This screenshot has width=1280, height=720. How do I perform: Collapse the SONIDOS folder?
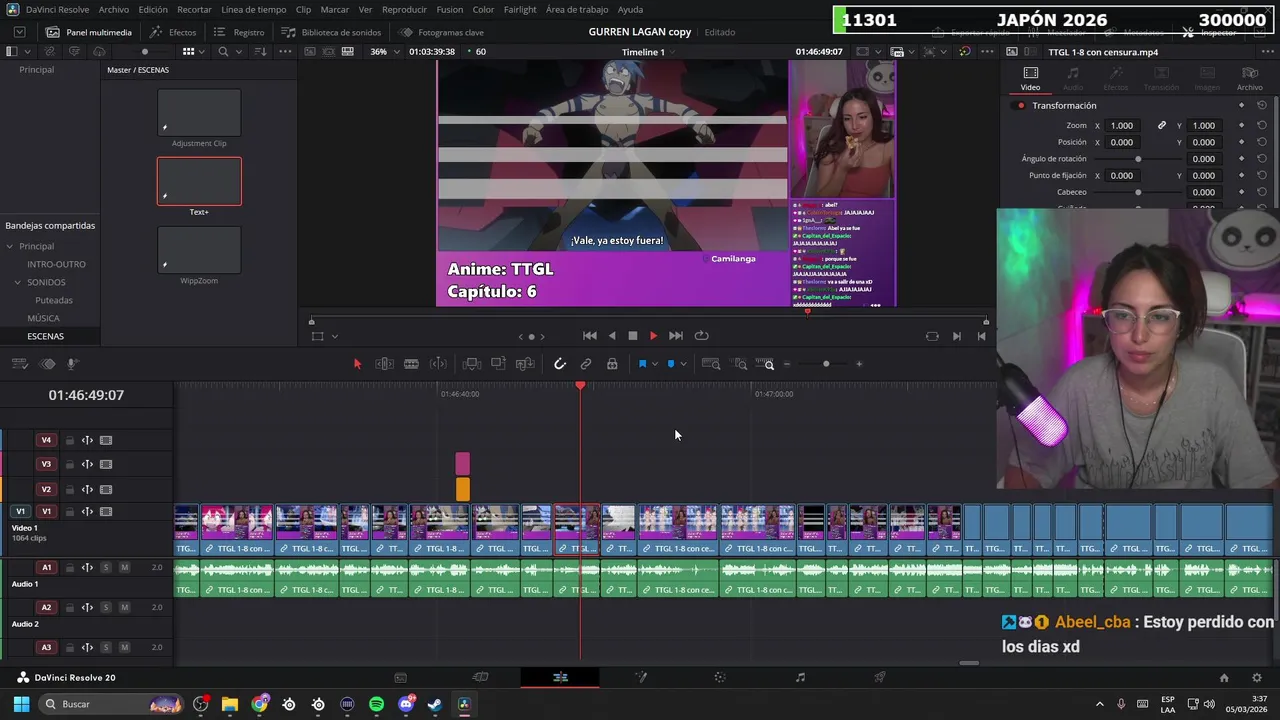point(18,282)
